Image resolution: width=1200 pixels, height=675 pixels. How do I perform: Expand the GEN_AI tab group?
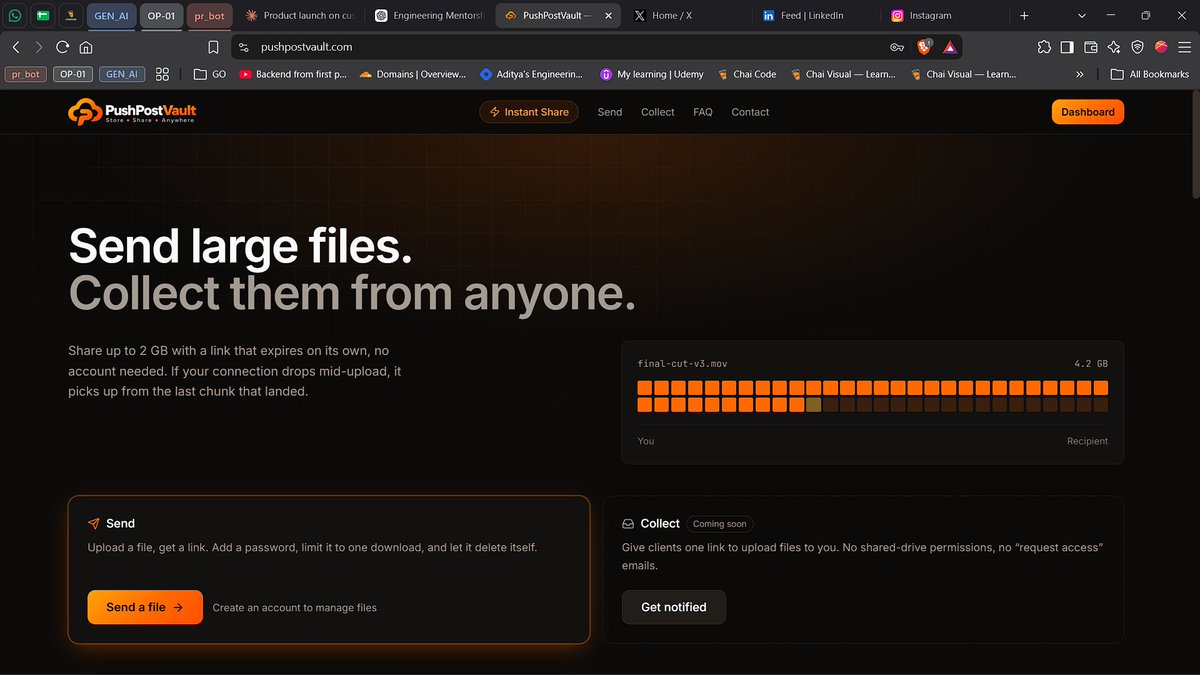(111, 16)
